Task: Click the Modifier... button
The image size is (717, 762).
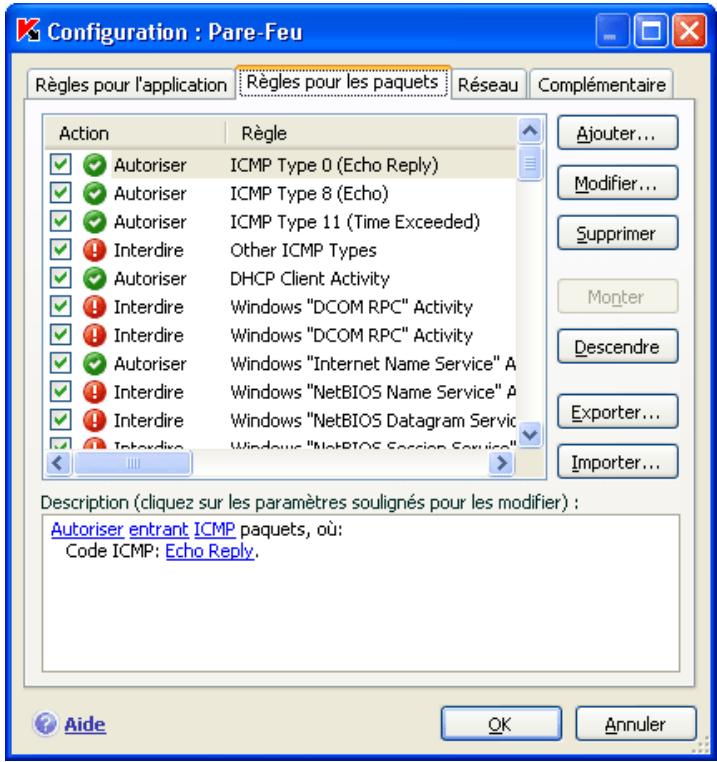Action: tap(617, 183)
